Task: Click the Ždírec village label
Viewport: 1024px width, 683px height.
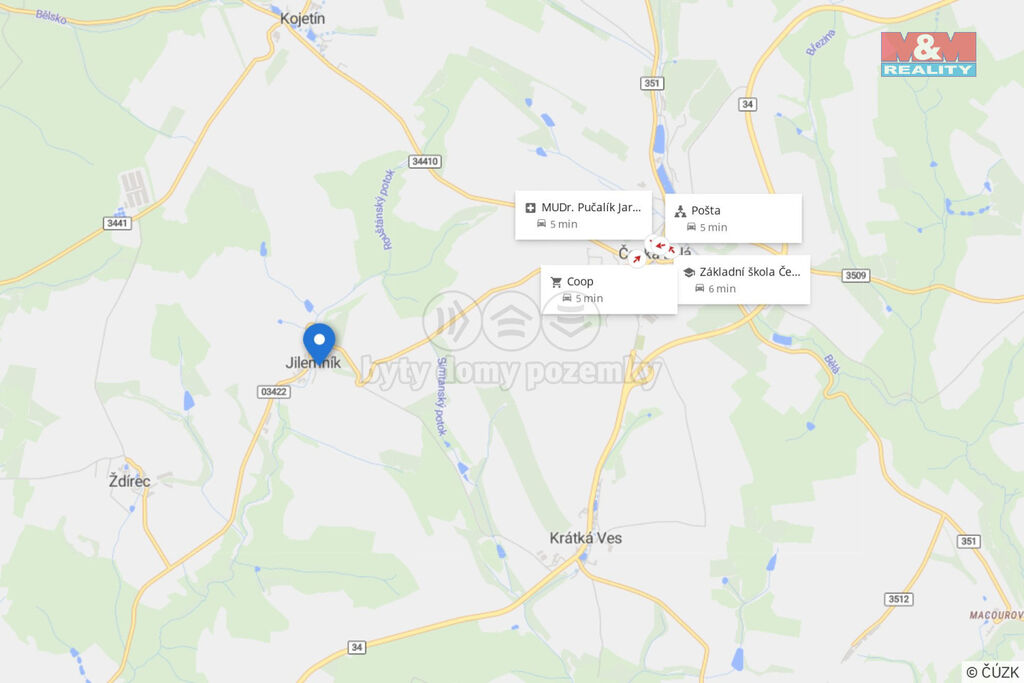Action: click(129, 481)
